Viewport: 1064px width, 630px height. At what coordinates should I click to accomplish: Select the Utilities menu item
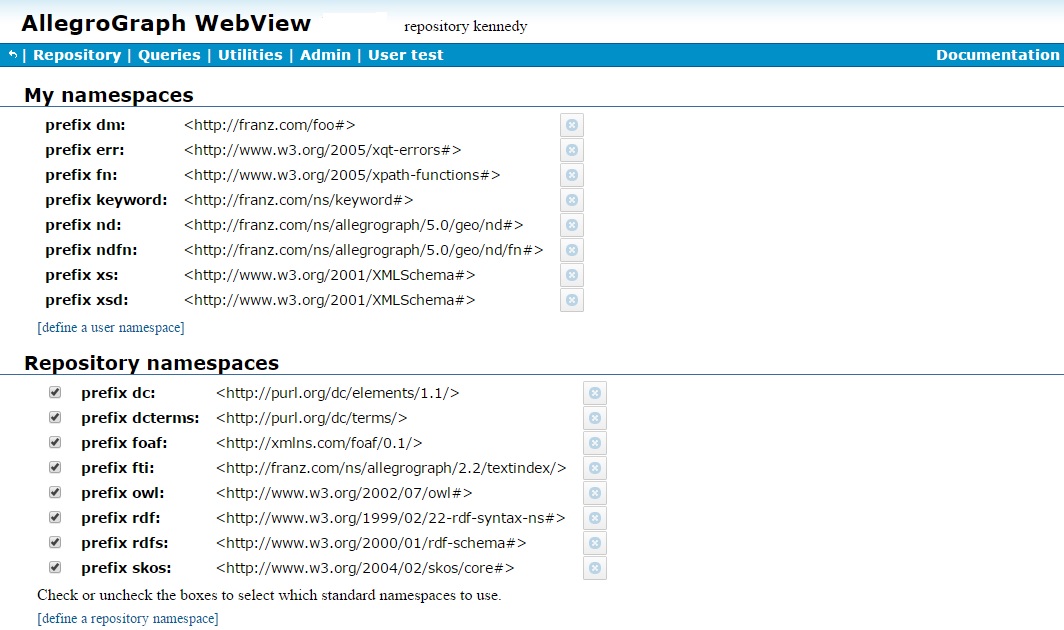coord(250,55)
